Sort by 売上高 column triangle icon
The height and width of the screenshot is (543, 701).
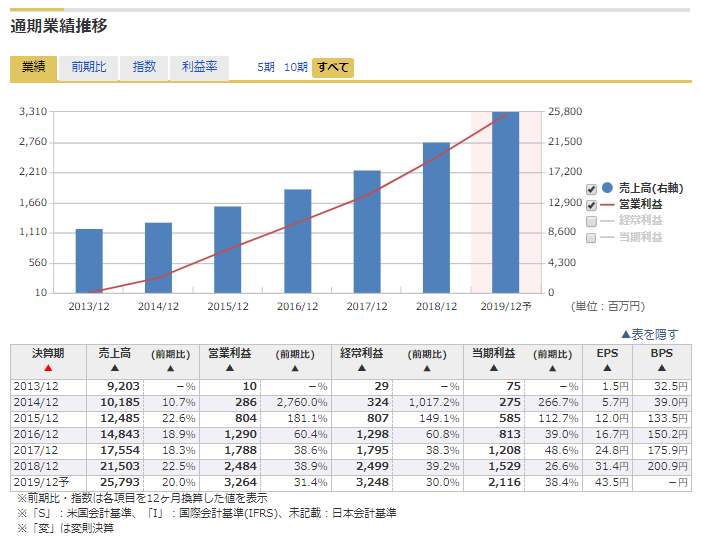click(115, 368)
